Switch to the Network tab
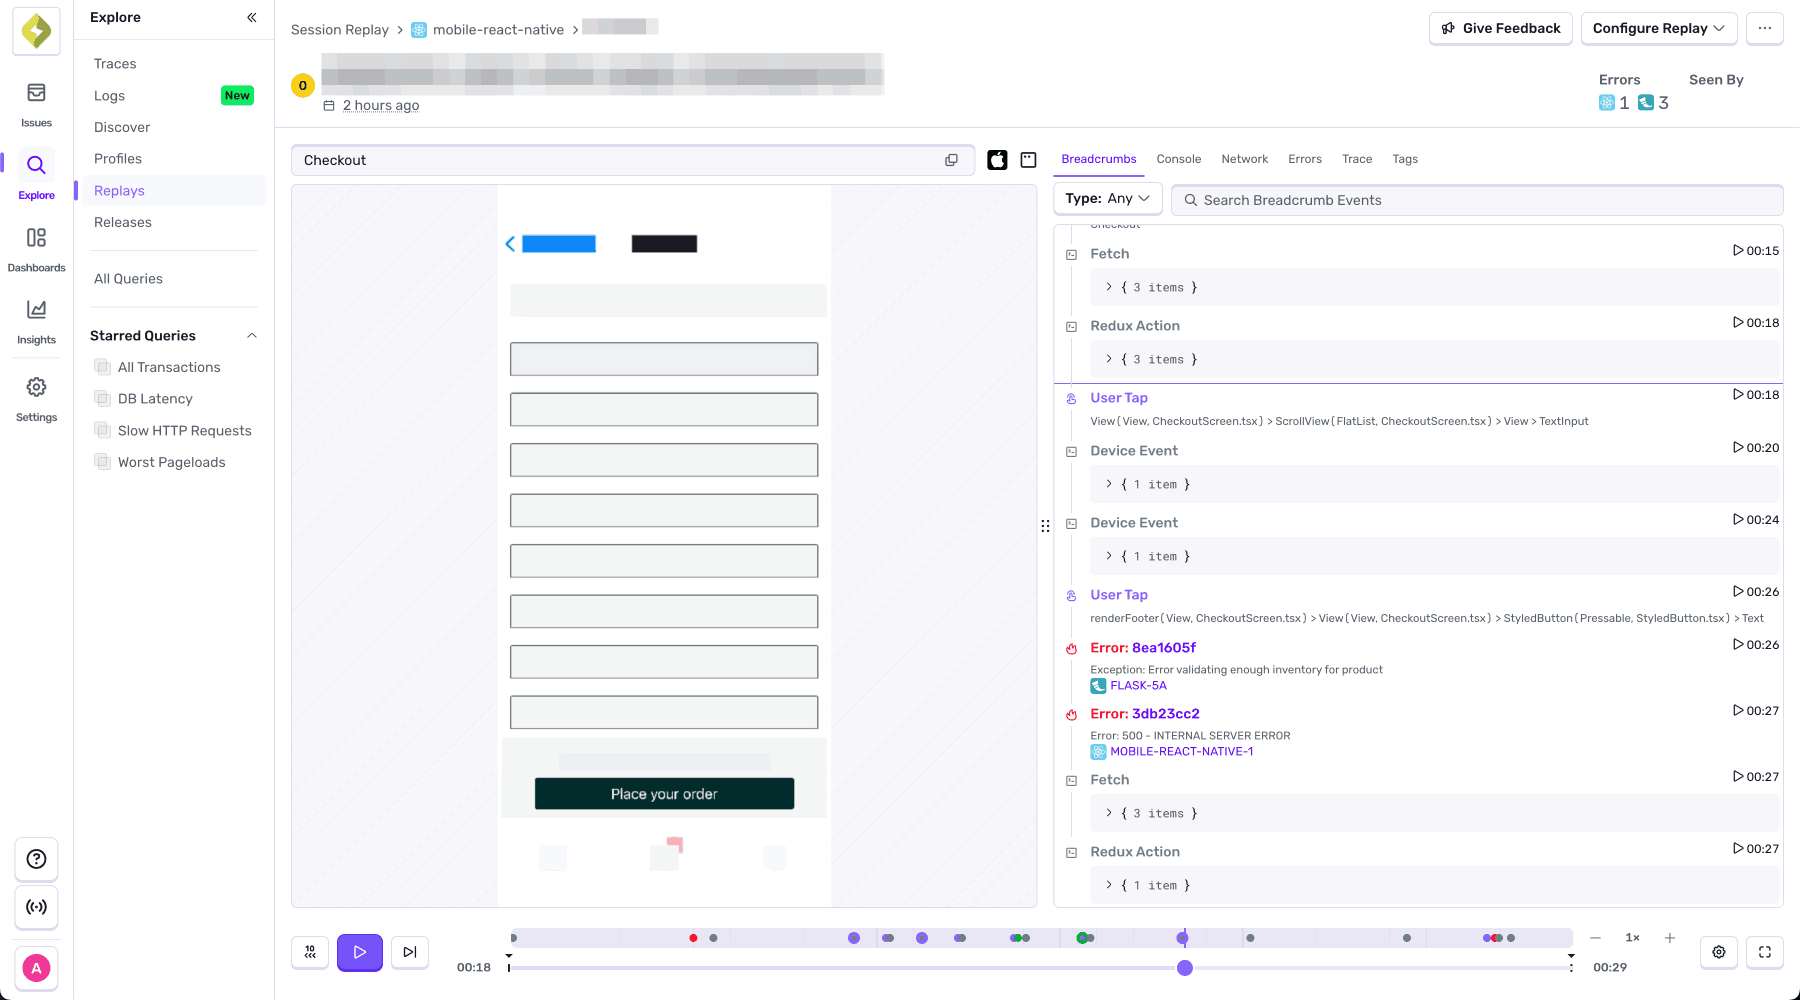This screenshot has height=1000, width=1800. (1244, 158)
